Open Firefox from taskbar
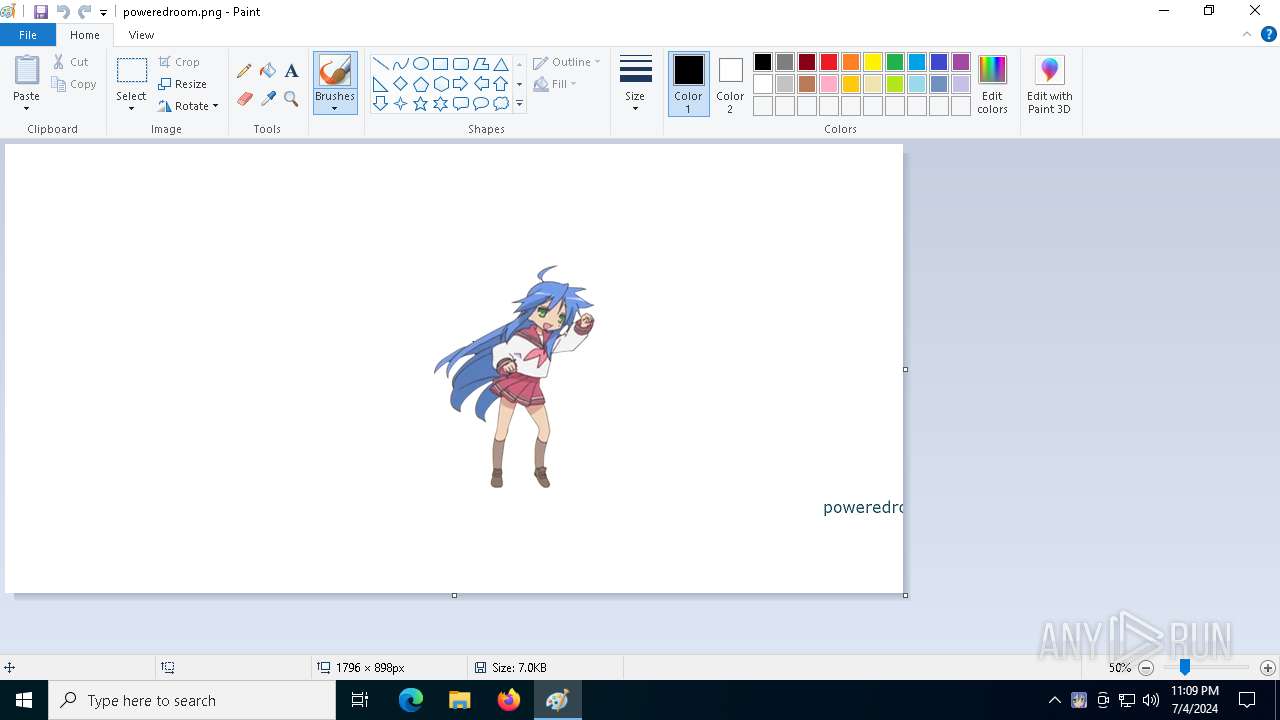Image resolution: width=1280 pixels, height=720 pixels. point(509,700)
